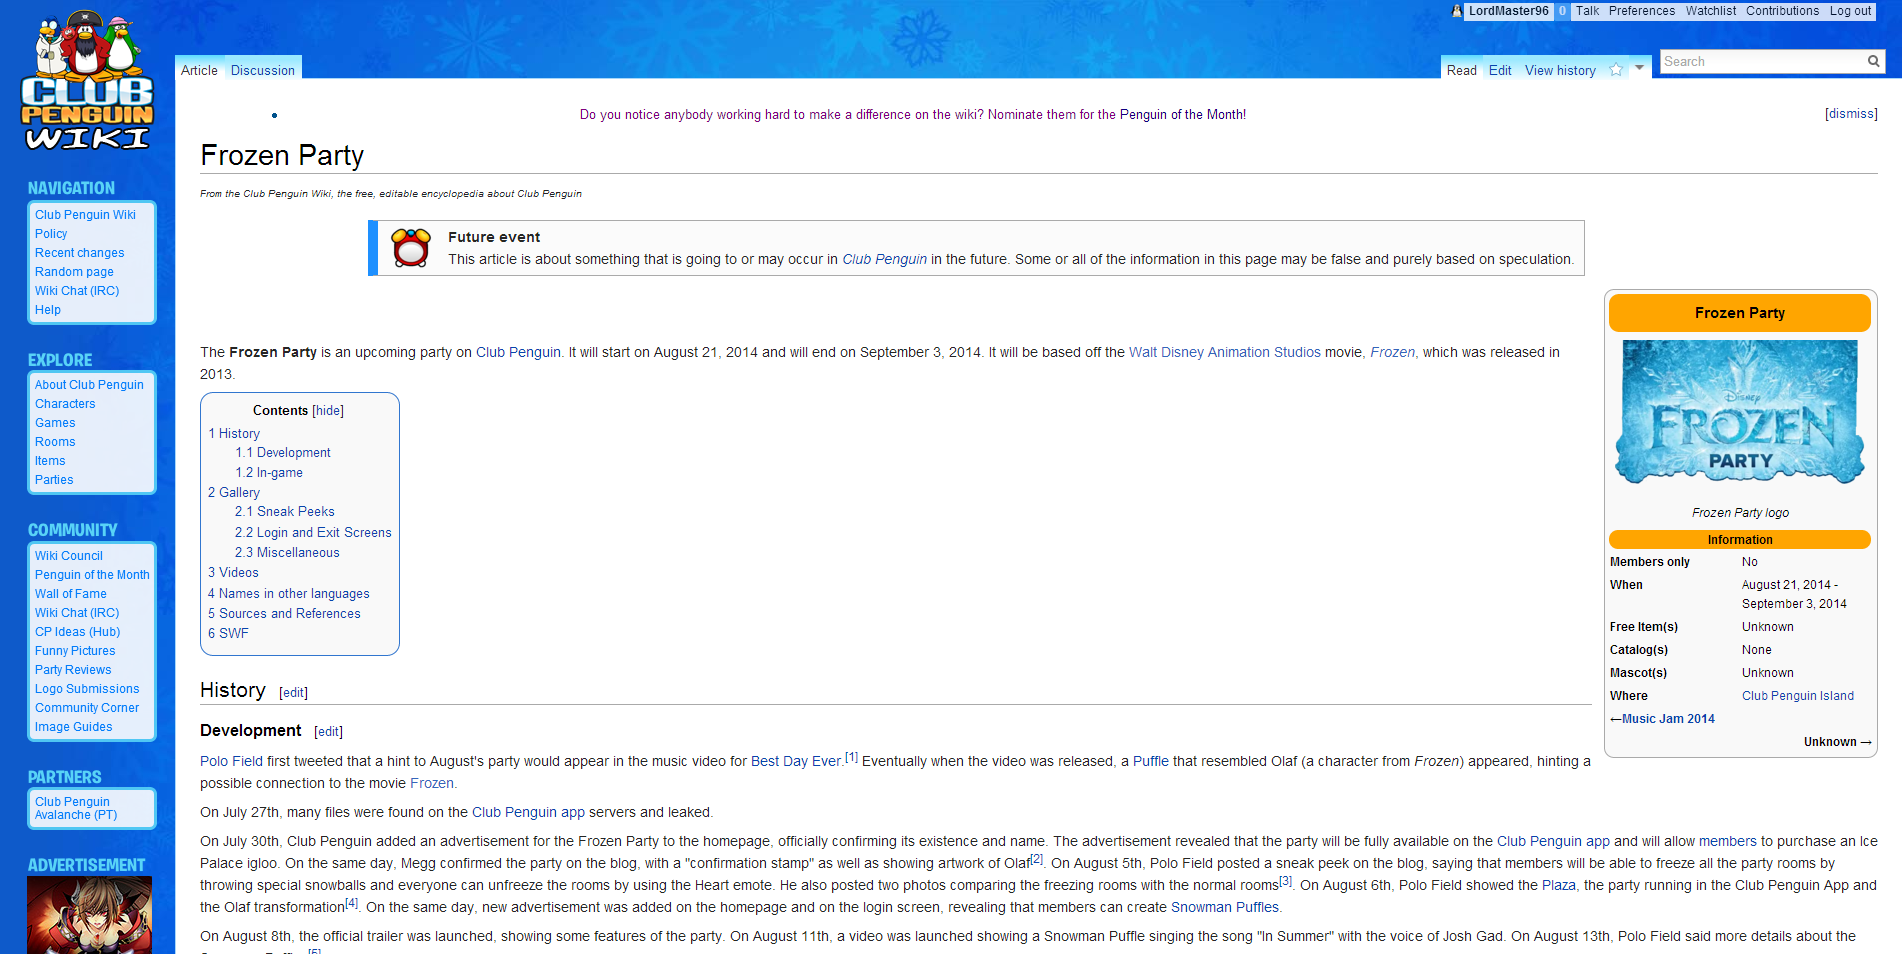The height and width of the screenshot is (954, 1902).
Task: Jump to 6 SWF section
Action: pos(228,634)
